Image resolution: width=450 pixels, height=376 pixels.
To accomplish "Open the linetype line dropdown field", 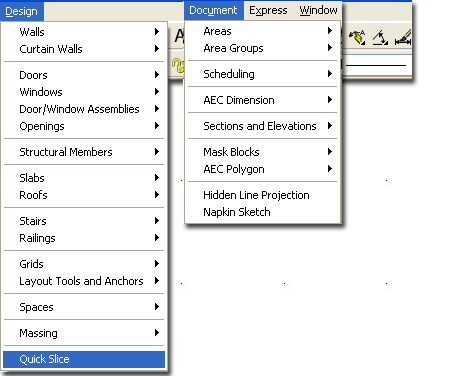I will point(375,65).
